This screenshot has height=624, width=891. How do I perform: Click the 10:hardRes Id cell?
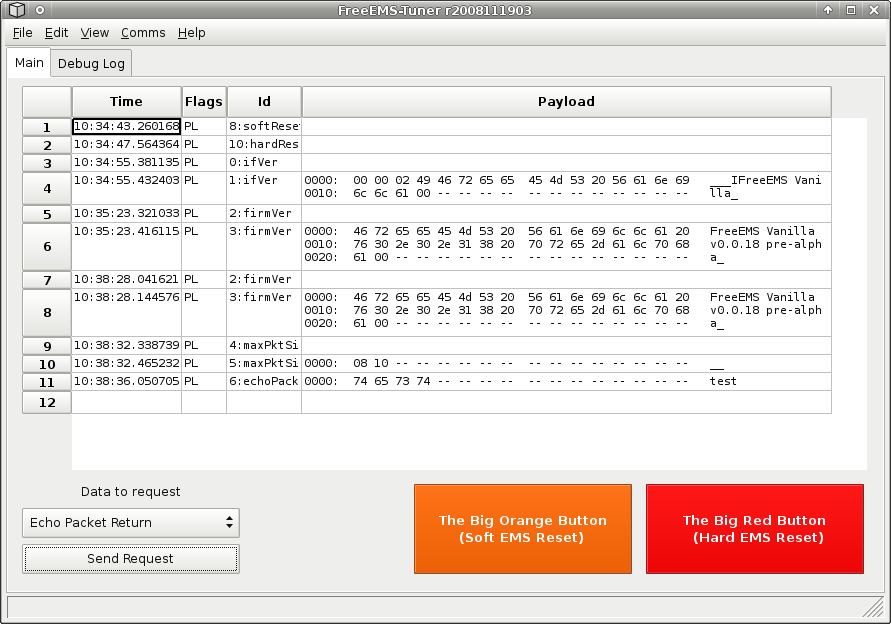click(264, 144)
